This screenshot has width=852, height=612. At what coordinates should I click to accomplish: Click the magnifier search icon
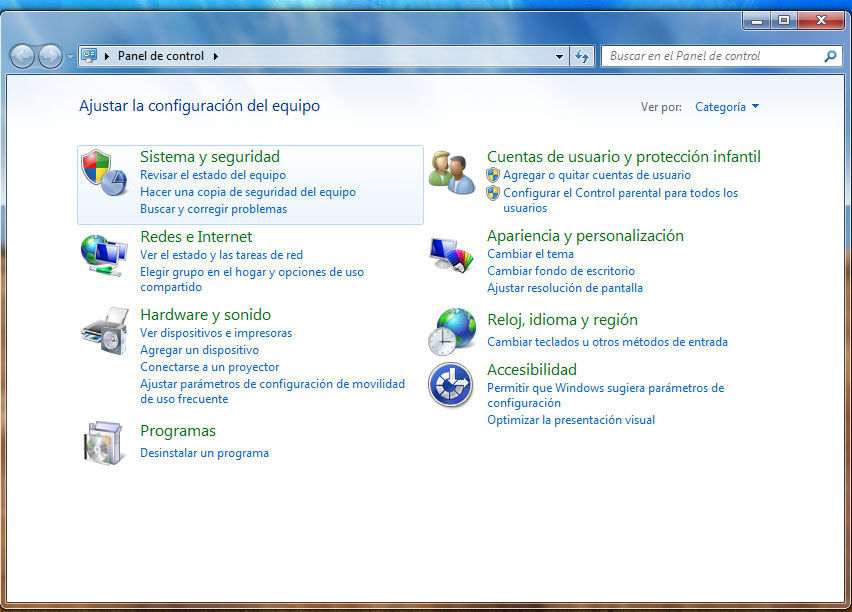coord(830,56)
